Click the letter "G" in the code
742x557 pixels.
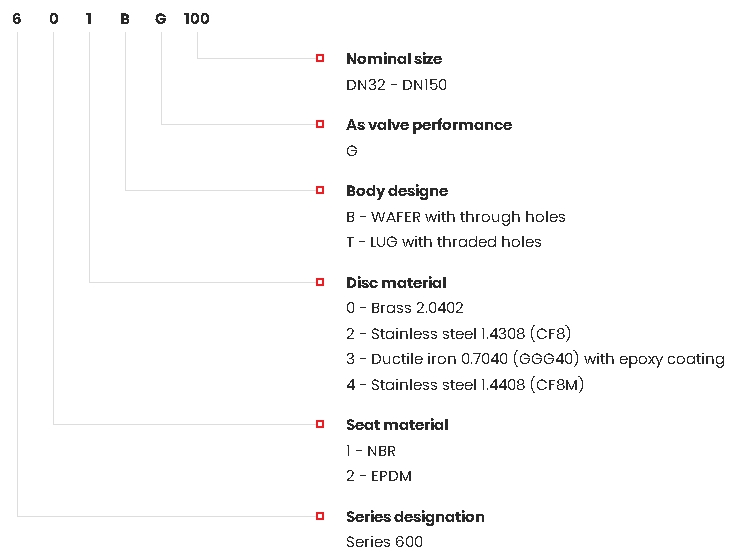[161, 19]
